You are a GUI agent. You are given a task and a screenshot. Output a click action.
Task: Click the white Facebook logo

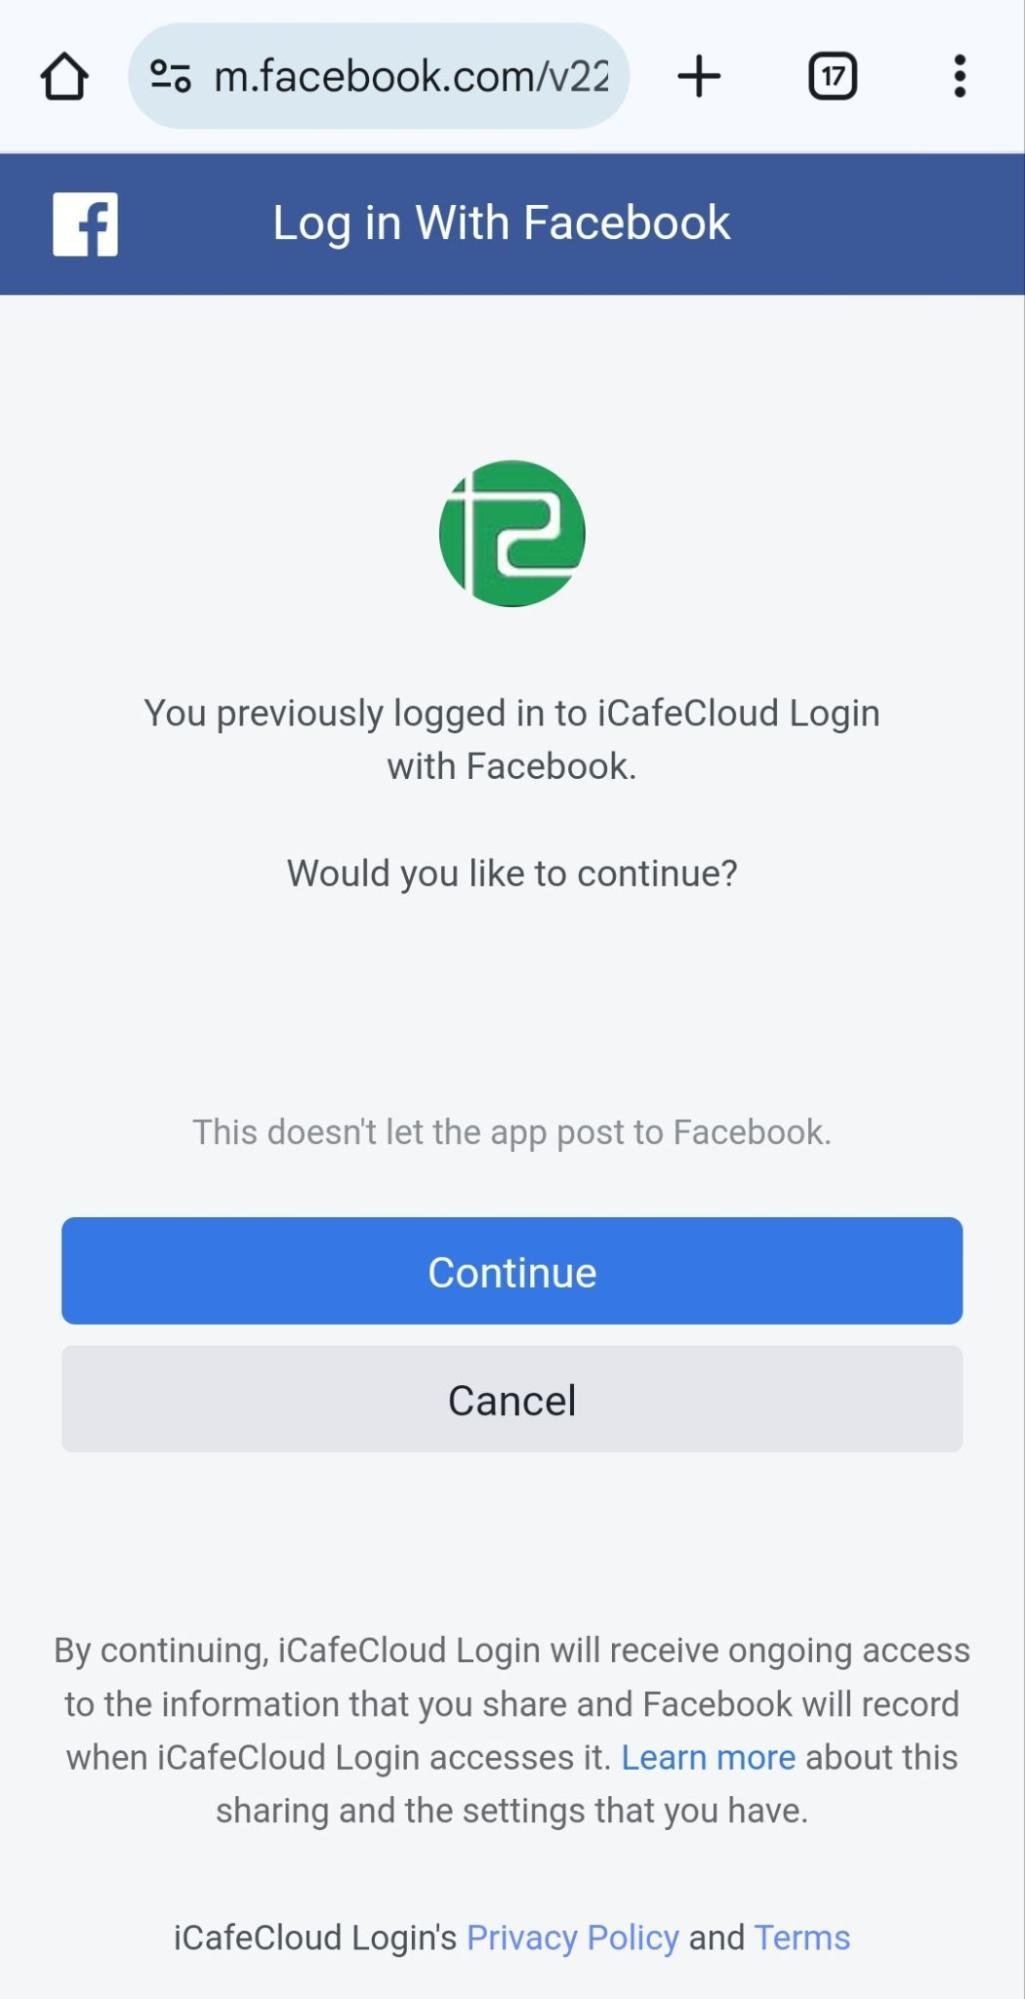85,224
